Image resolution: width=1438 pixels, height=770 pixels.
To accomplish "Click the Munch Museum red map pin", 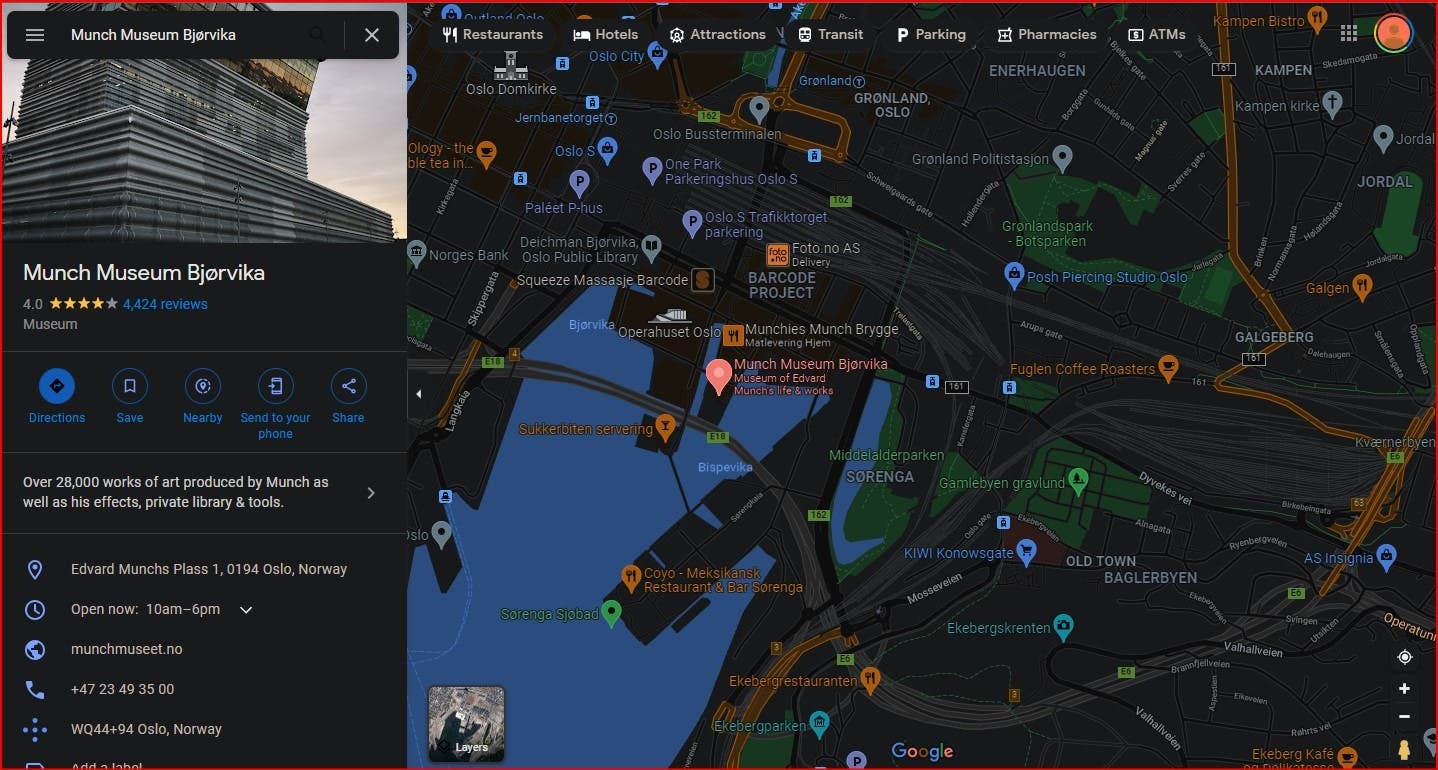I will click(718, 376).
